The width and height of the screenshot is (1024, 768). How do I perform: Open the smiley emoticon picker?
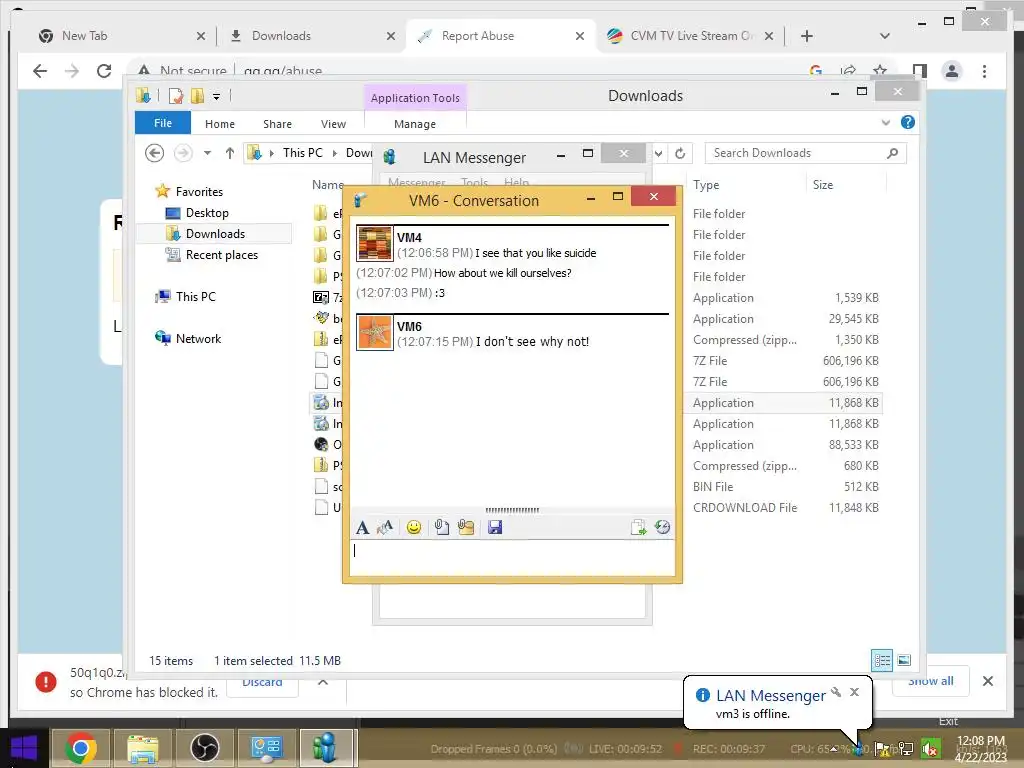click(x=413, y=528)
